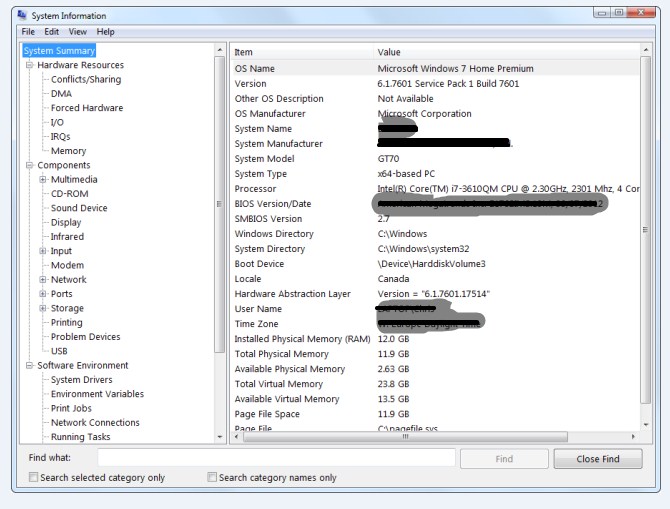Click the System Information title bar icon
Screen dimensions: 670x509
pyautogui.click(x=22, y=15)
